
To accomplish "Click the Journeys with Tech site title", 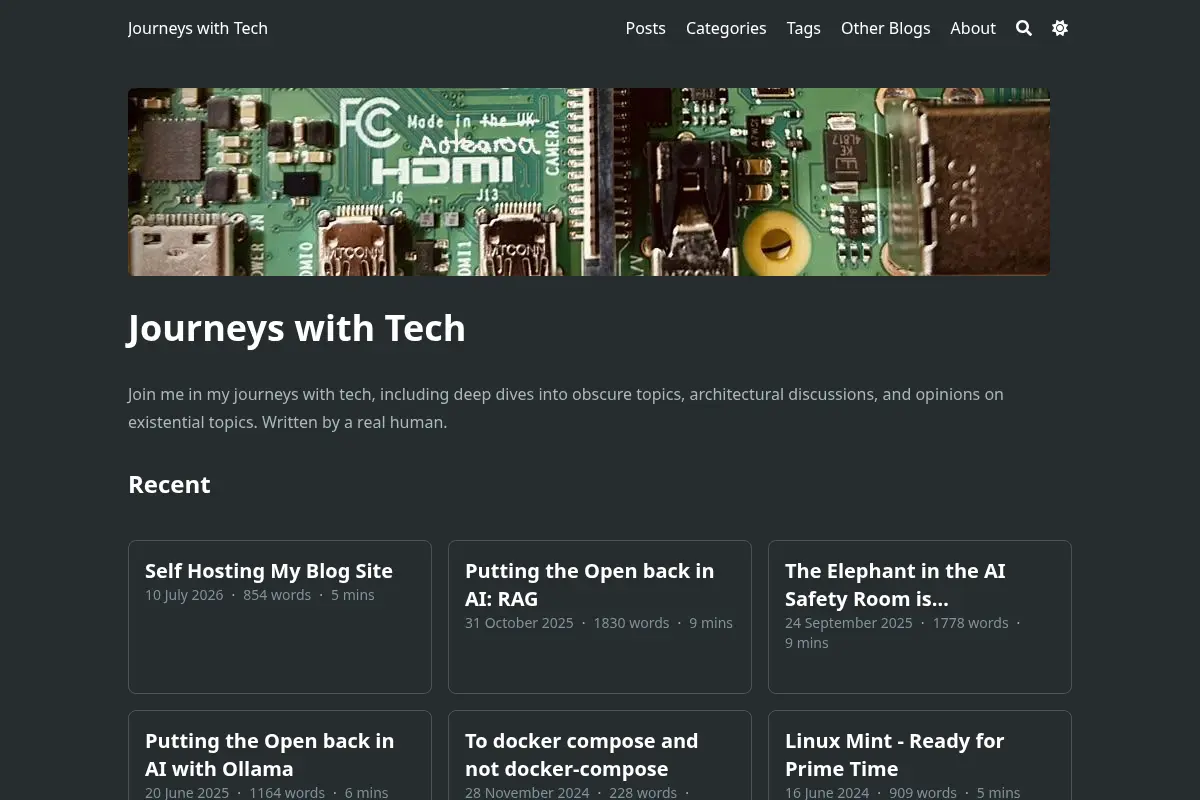I will [198, 28].
